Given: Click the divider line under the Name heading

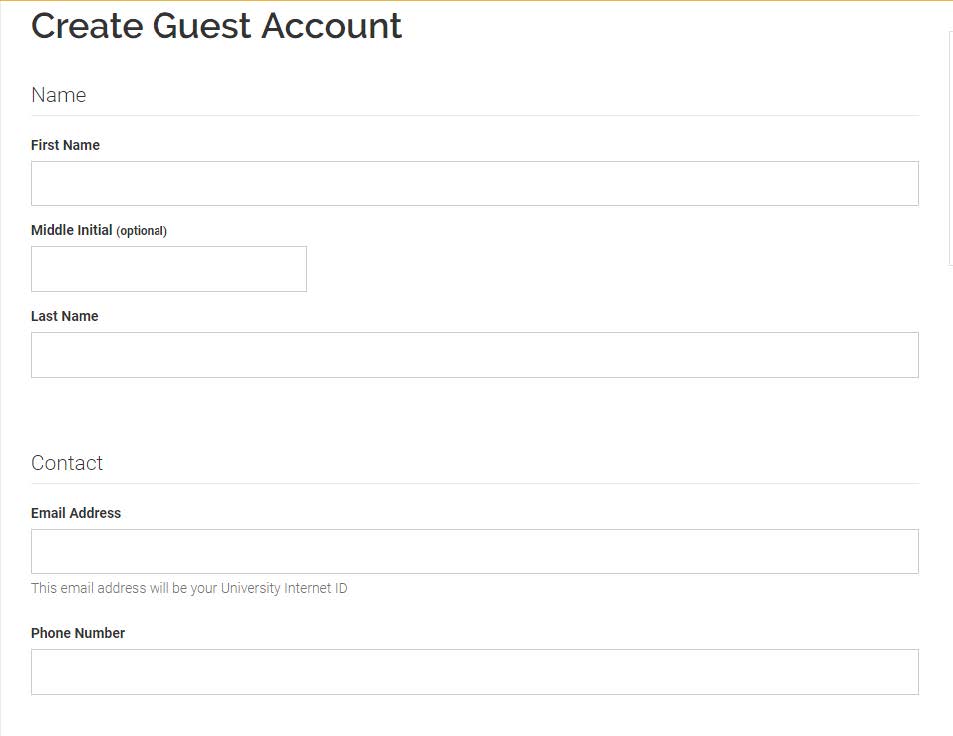Looking at the screenshot, I should [x=474, y=115].
